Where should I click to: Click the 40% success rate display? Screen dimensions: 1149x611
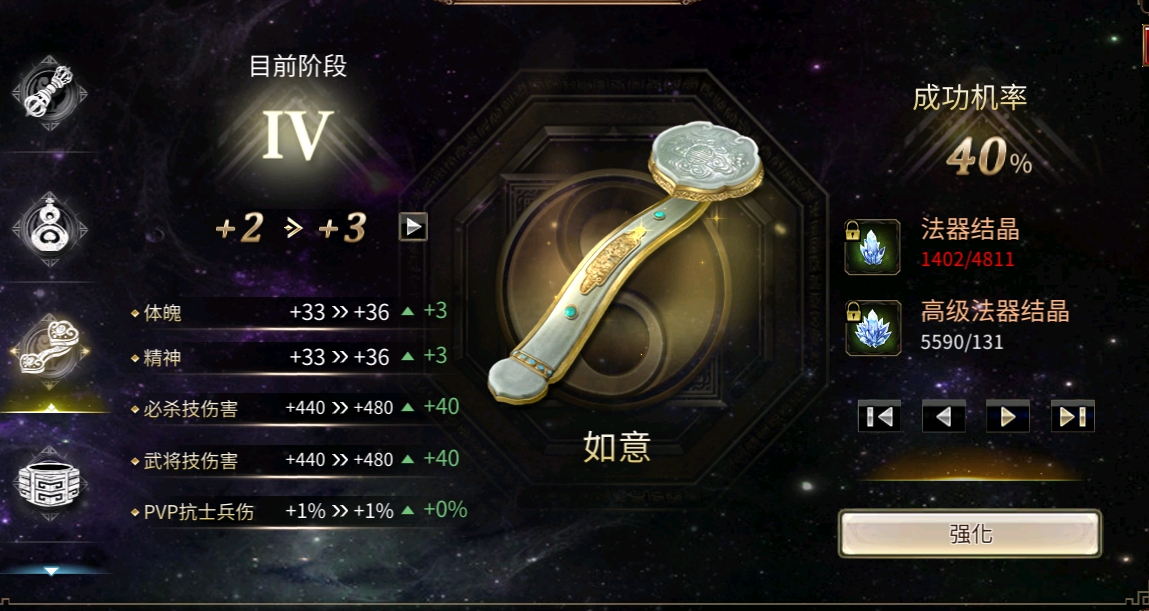[x=989, y=157]
